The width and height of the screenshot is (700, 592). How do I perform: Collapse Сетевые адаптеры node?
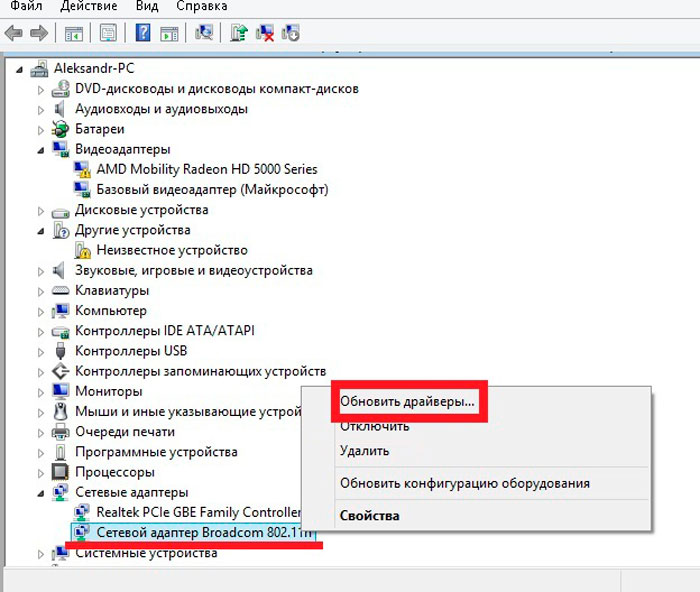coord(41,493)
